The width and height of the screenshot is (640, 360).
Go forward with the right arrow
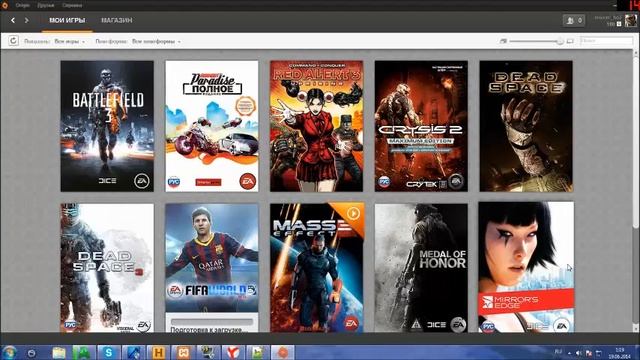pos(27,20)
